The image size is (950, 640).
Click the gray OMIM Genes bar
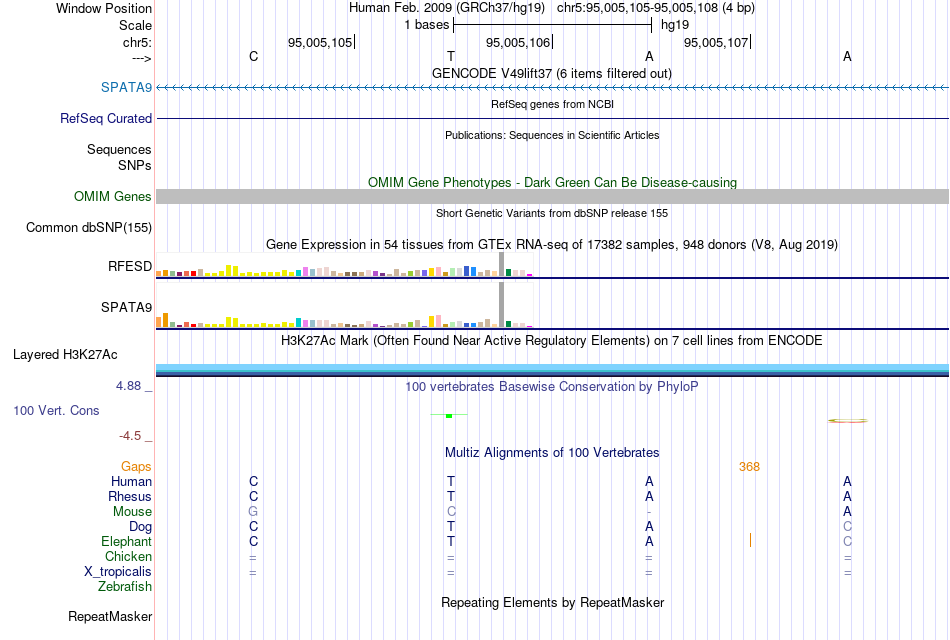coord(552,196)
